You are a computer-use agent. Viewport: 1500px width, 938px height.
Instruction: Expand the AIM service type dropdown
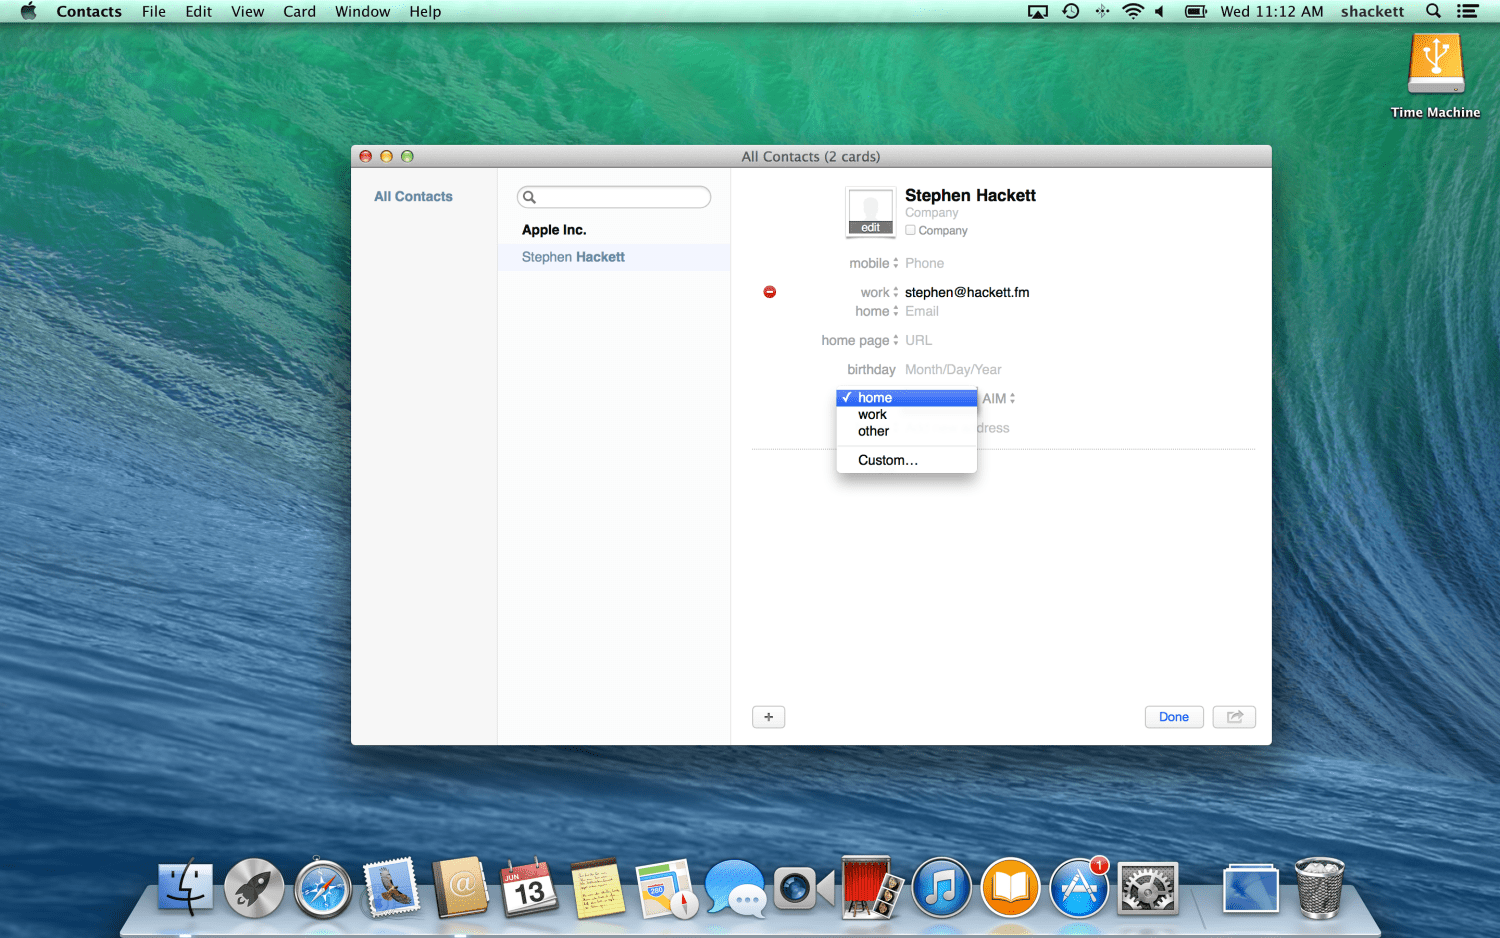[1000, 398]
